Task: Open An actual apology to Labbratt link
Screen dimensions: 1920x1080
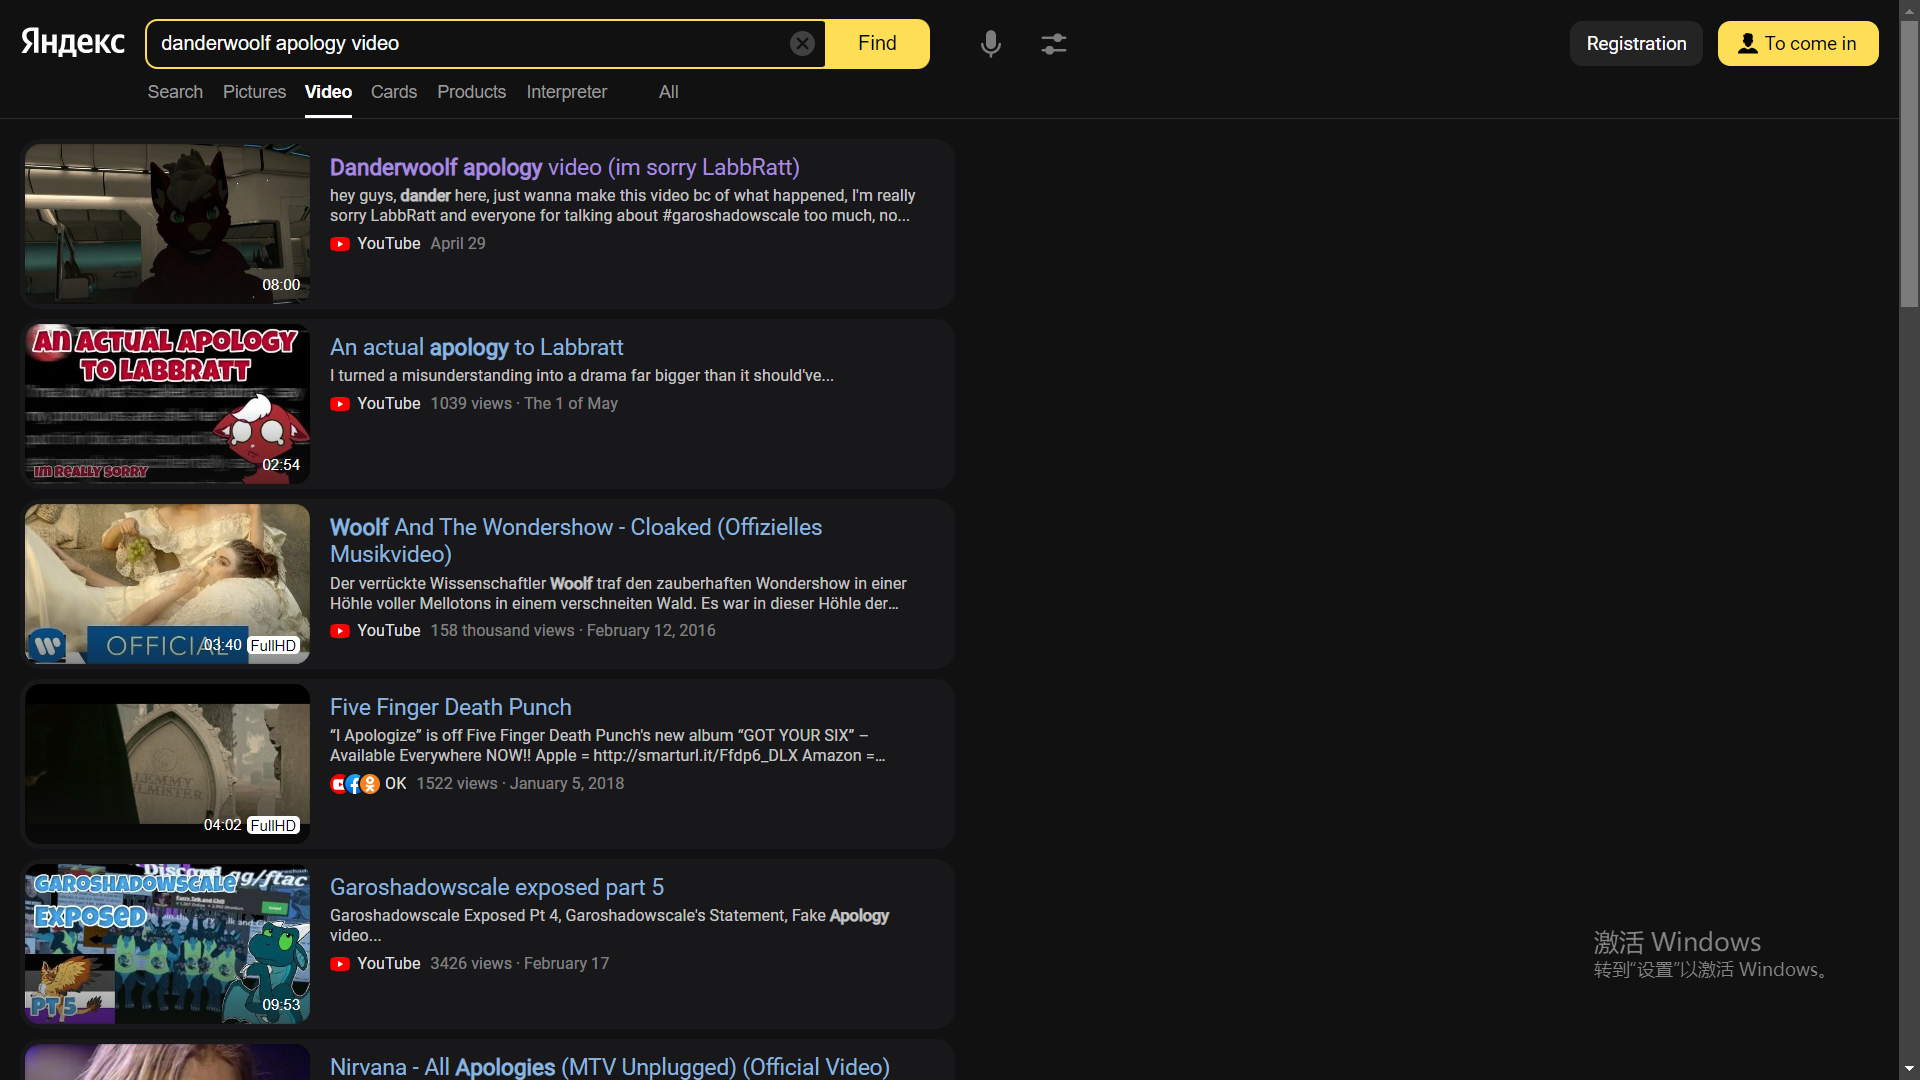Action: [476, 347]
